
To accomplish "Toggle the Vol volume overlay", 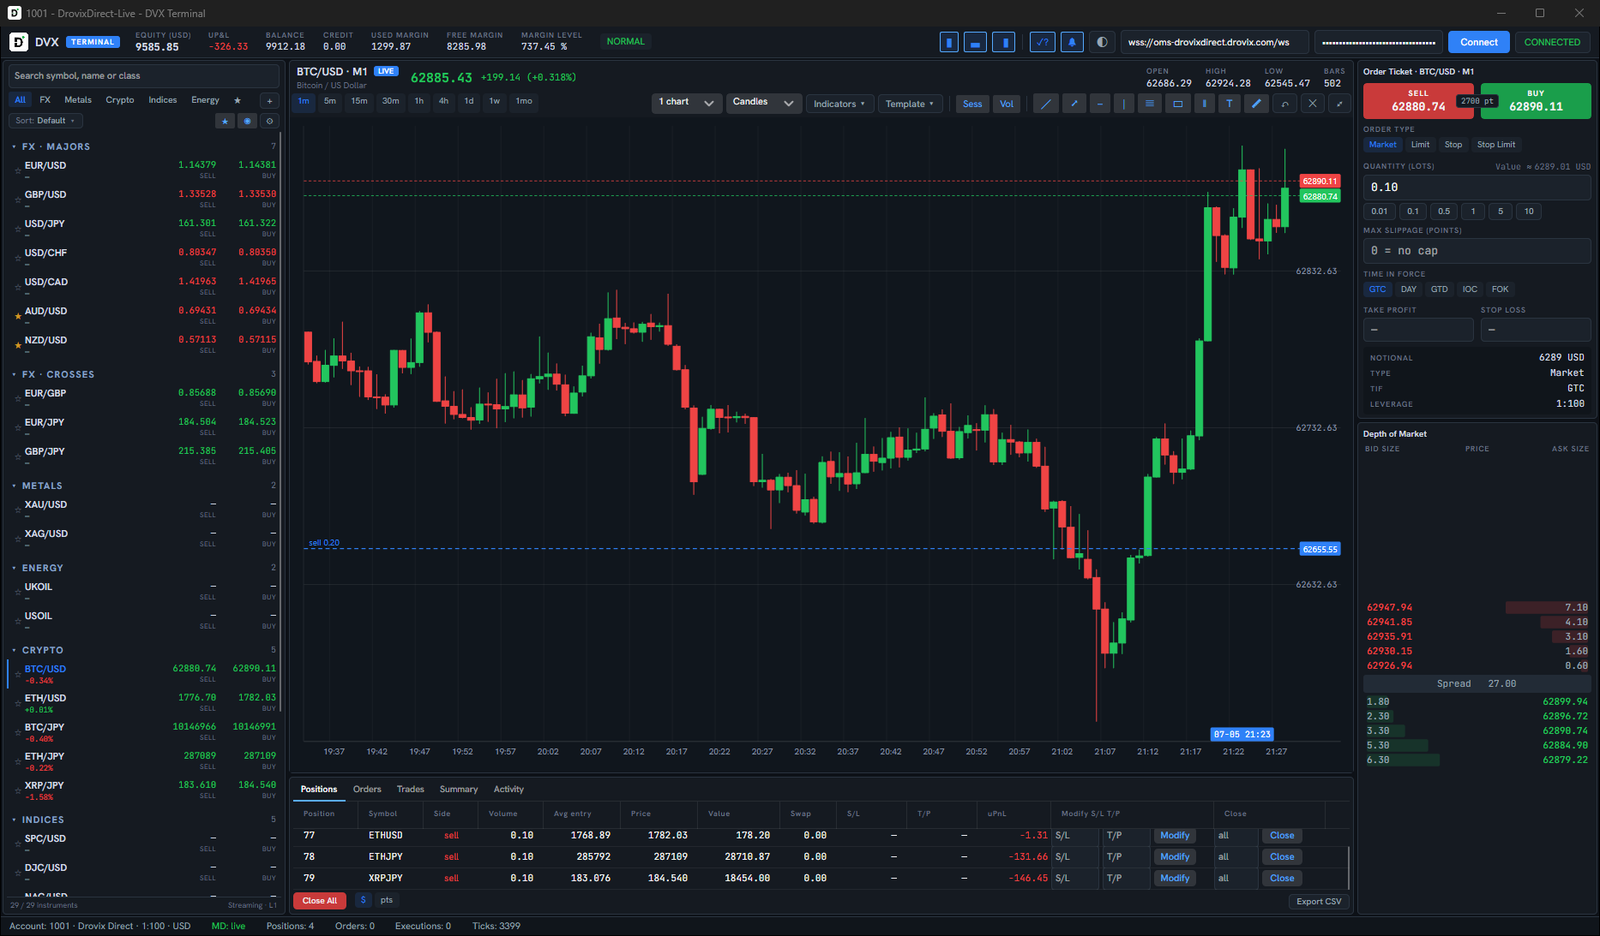I will point(1007,104).
